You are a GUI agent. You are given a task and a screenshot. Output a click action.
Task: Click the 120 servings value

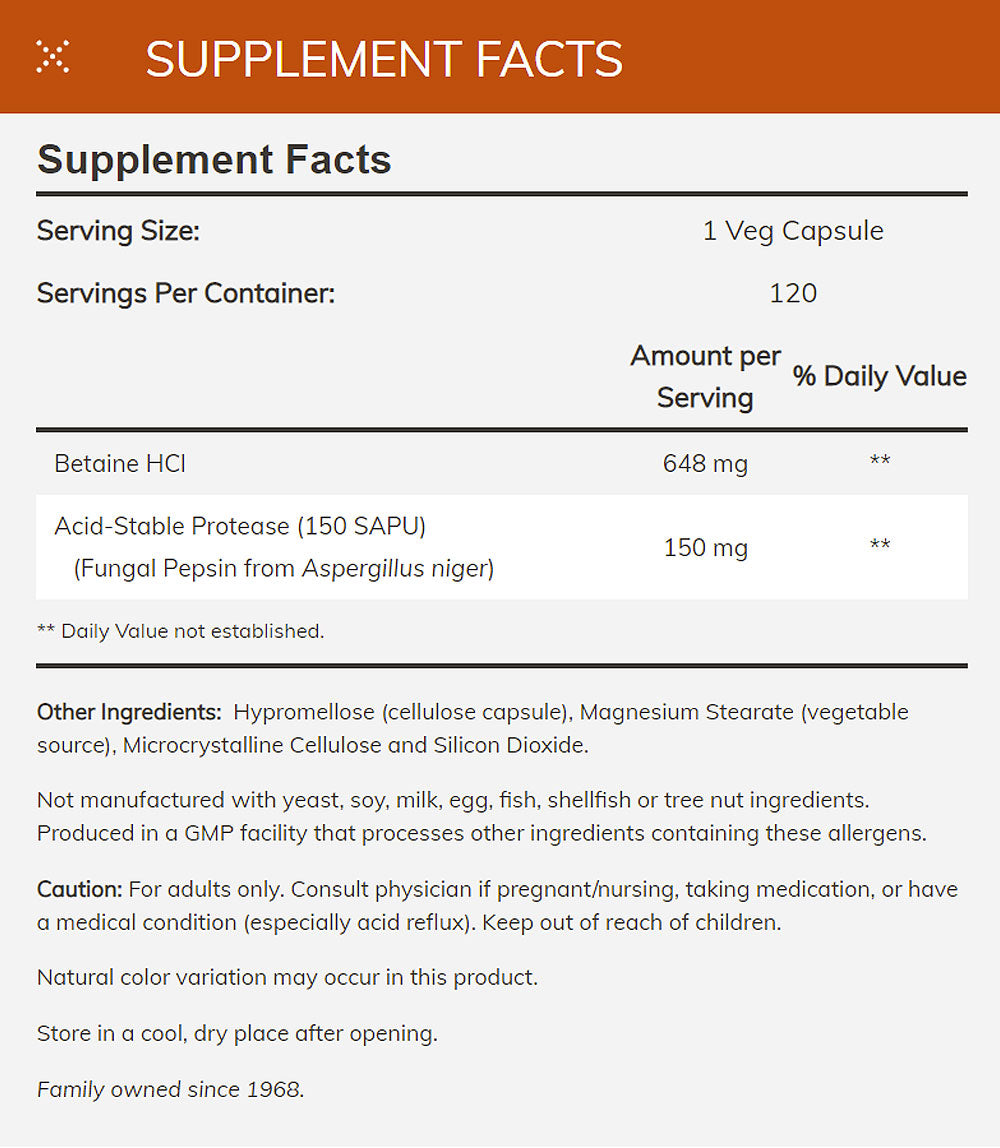click(x=793, y=293)
